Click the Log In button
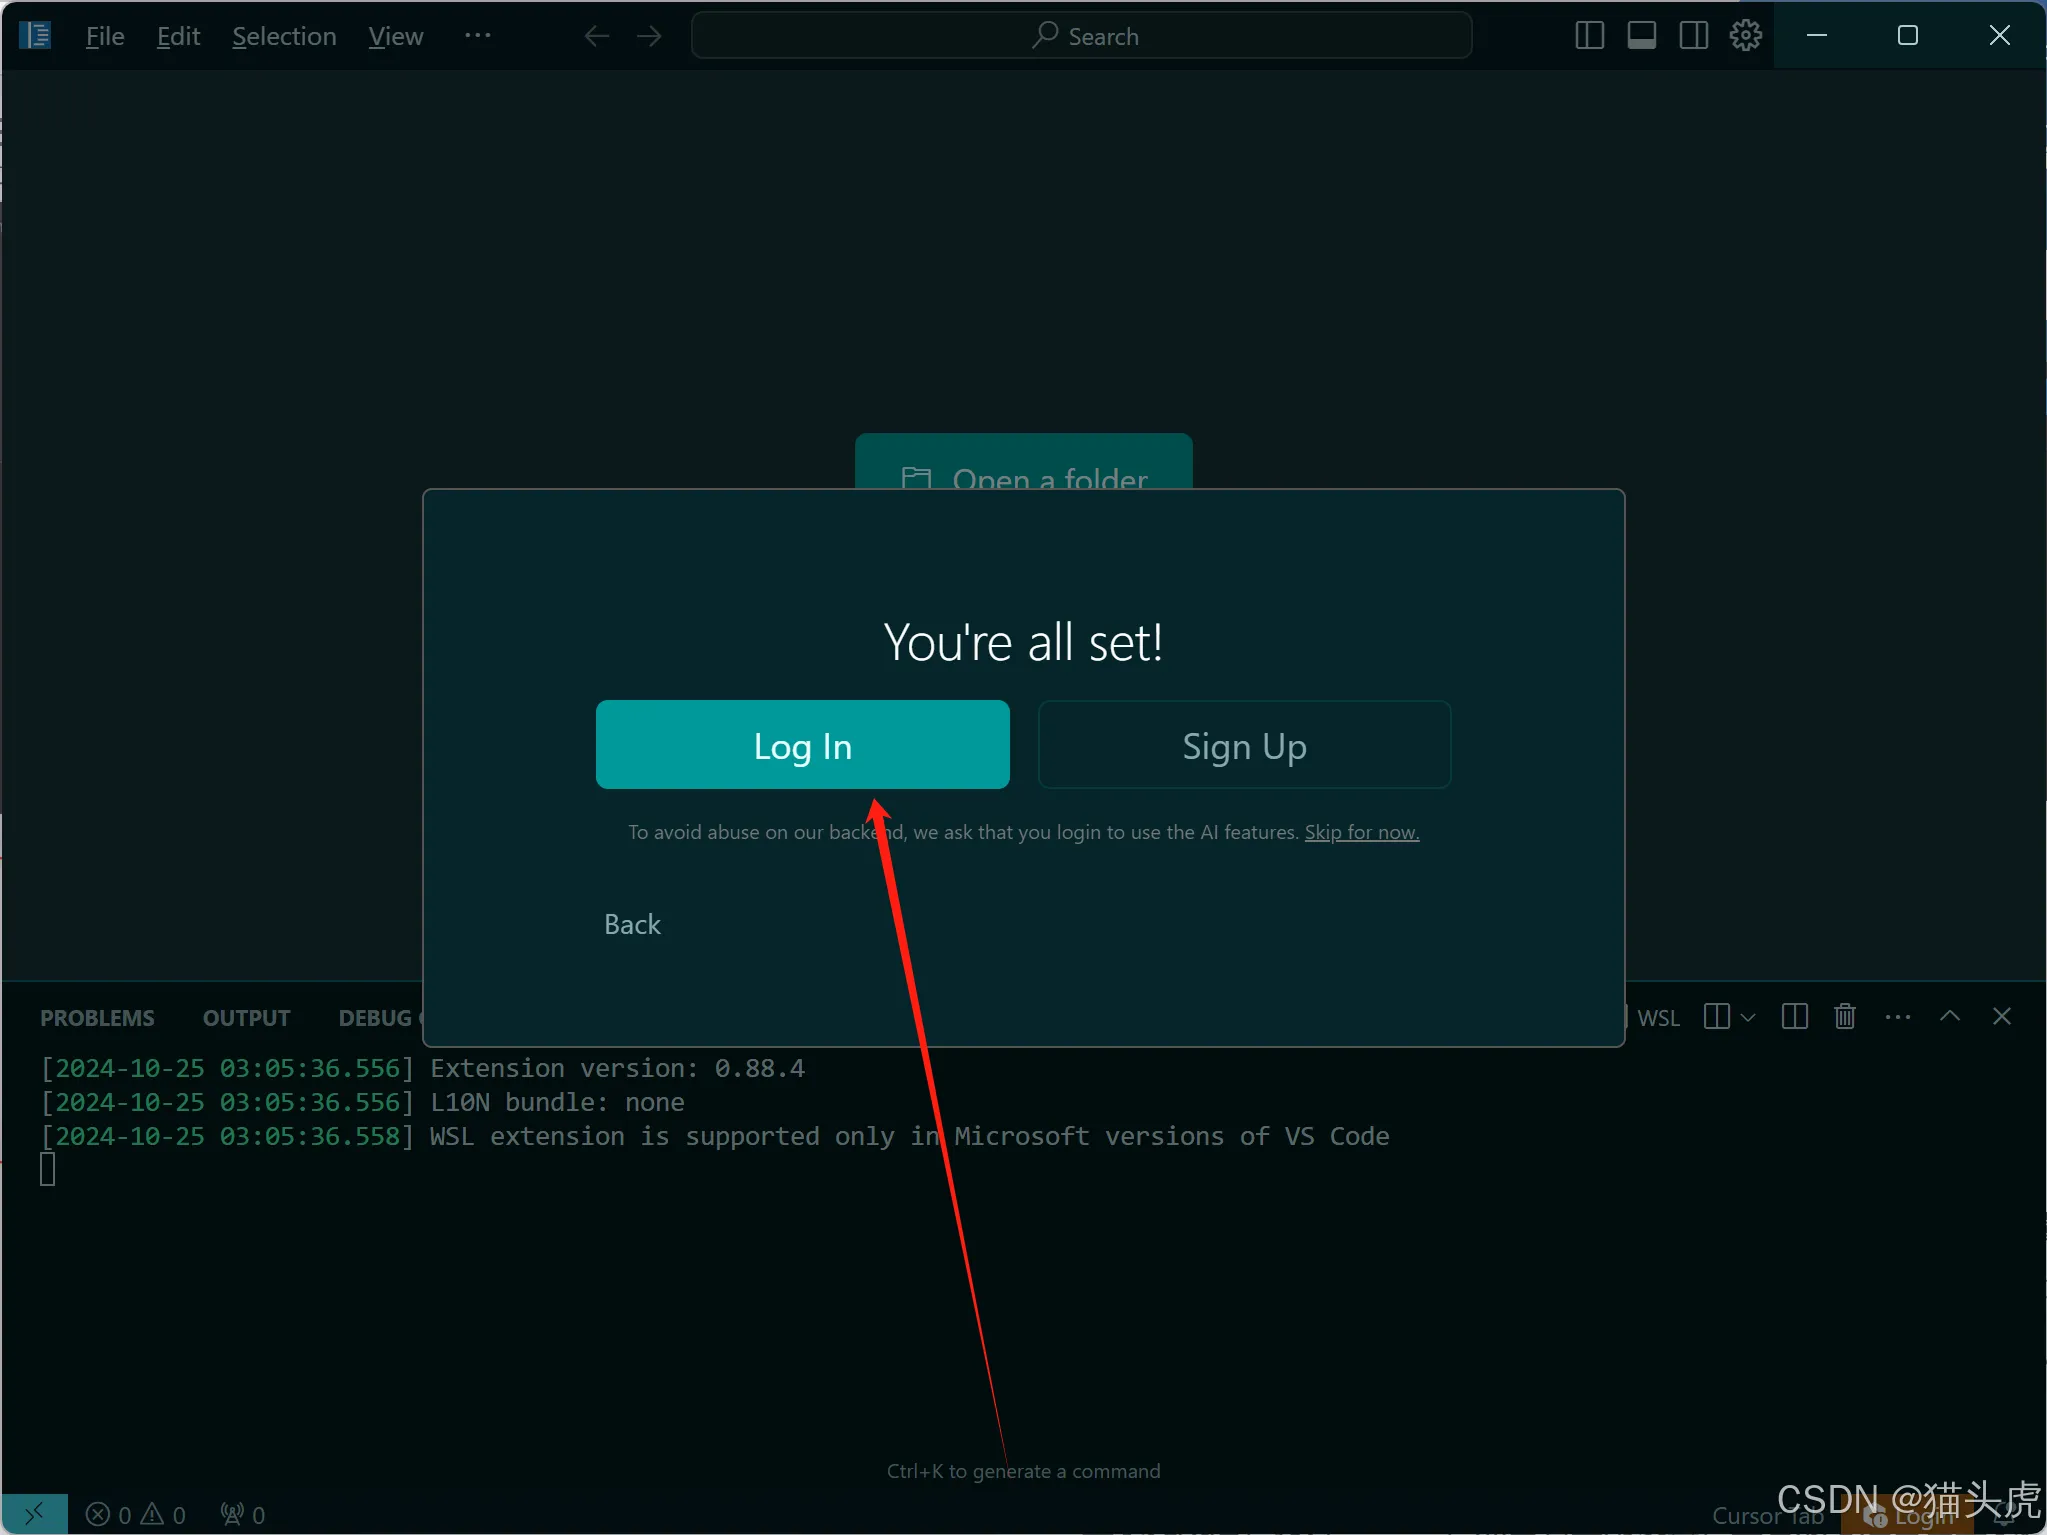This screenshot has width=2047, height=1535. [802, 745]
